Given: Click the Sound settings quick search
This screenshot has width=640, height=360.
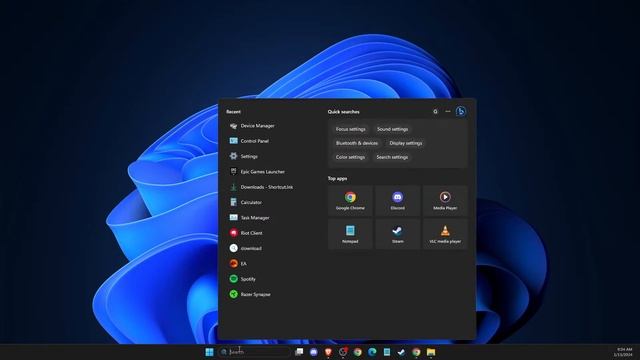Looking at the screenshot, I should click(392, 129).
